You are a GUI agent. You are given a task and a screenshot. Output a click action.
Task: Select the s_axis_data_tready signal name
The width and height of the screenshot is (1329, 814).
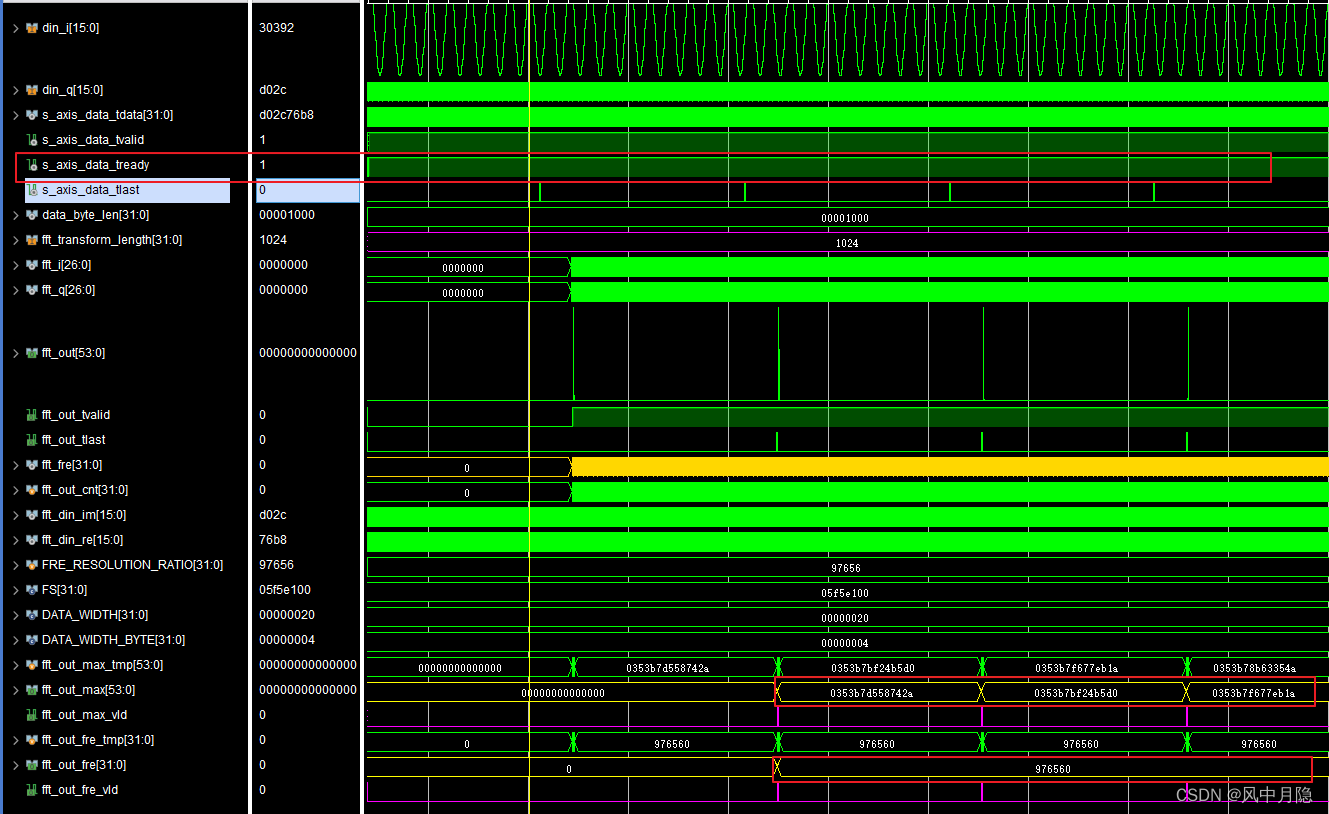pyautogui.click(x=96, y=165)
